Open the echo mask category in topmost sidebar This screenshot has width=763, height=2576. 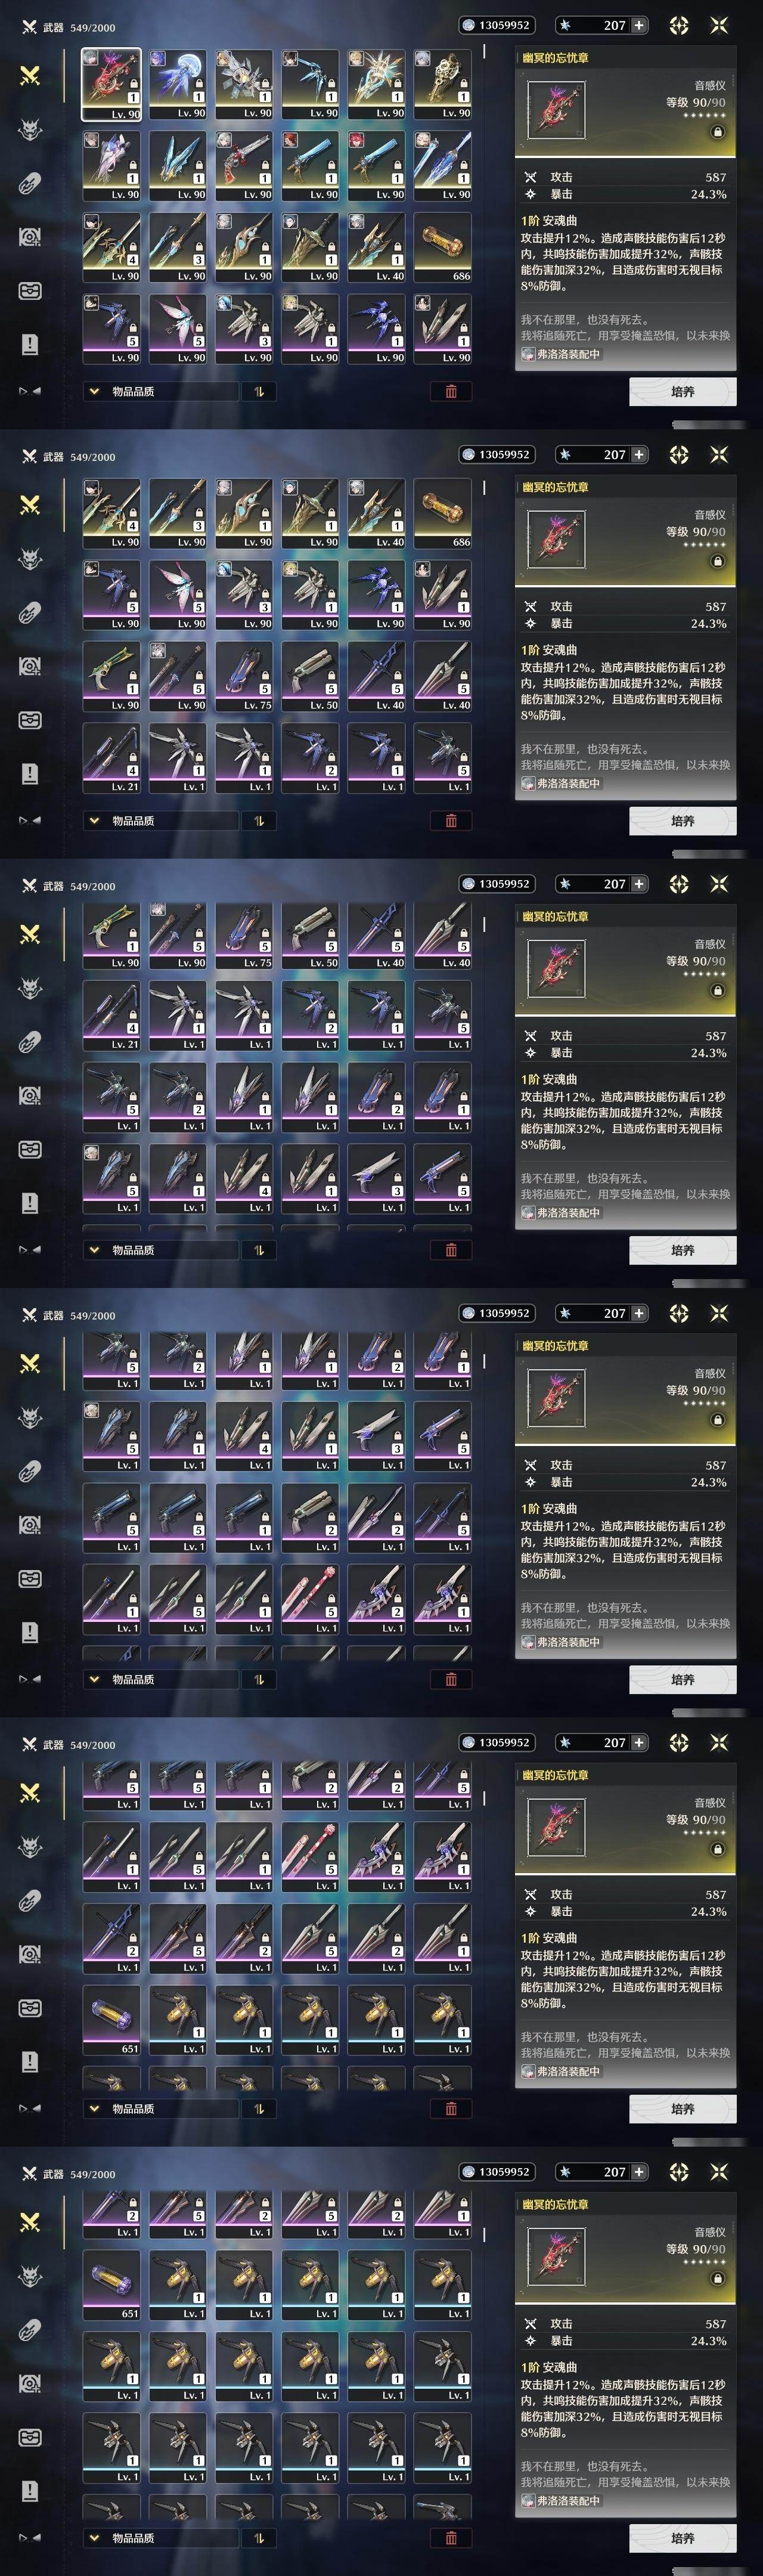pyautogui.click(x=30, y=130)
